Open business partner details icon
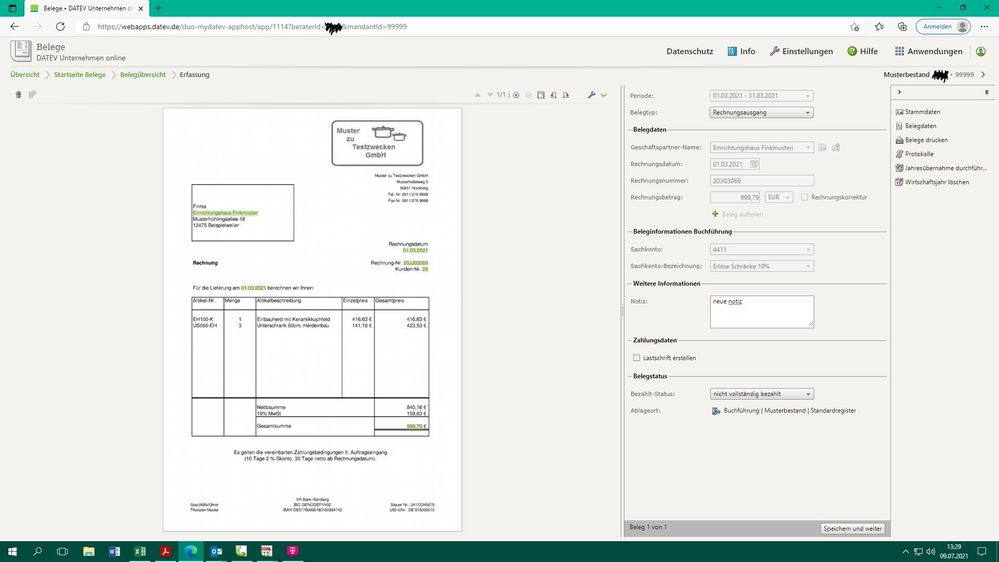The height and width of the screenshot is (562, 999). (x=823, y=147)
